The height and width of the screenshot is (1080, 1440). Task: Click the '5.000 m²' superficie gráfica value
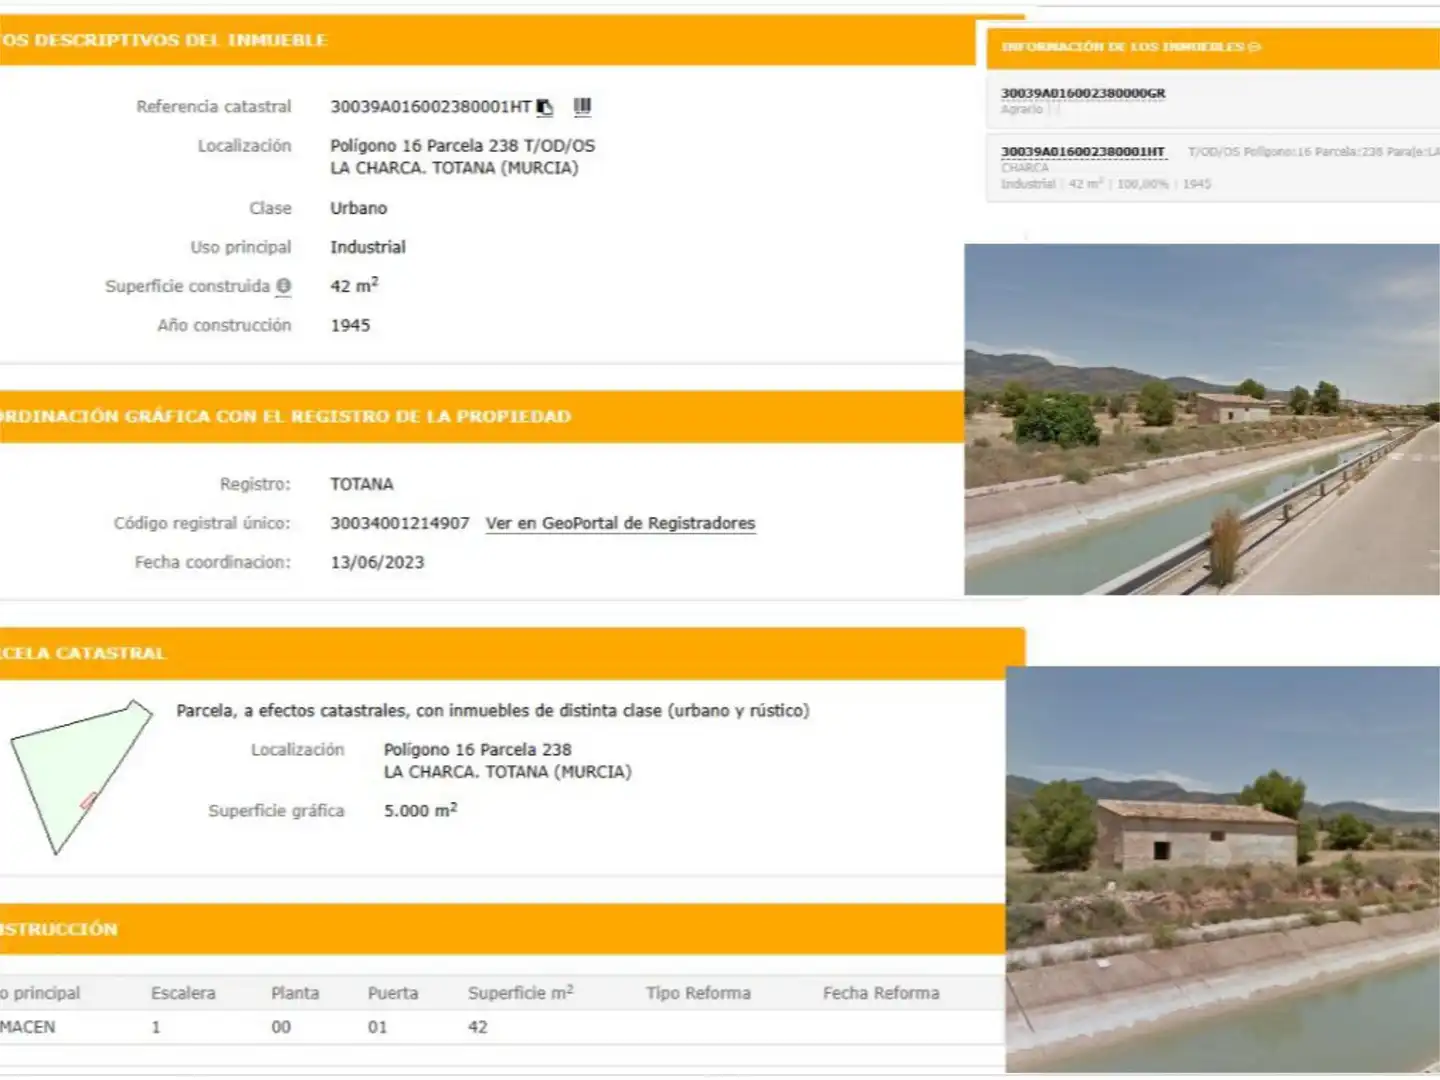[x=421, y=810]
